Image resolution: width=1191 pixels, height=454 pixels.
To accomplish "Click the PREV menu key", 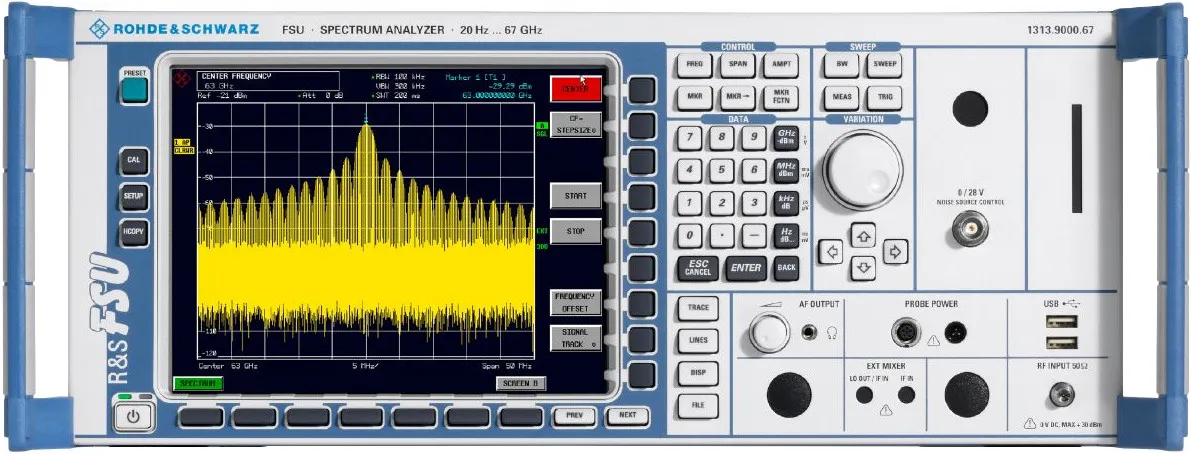I will pyautogui.click(x=574, y=416).
